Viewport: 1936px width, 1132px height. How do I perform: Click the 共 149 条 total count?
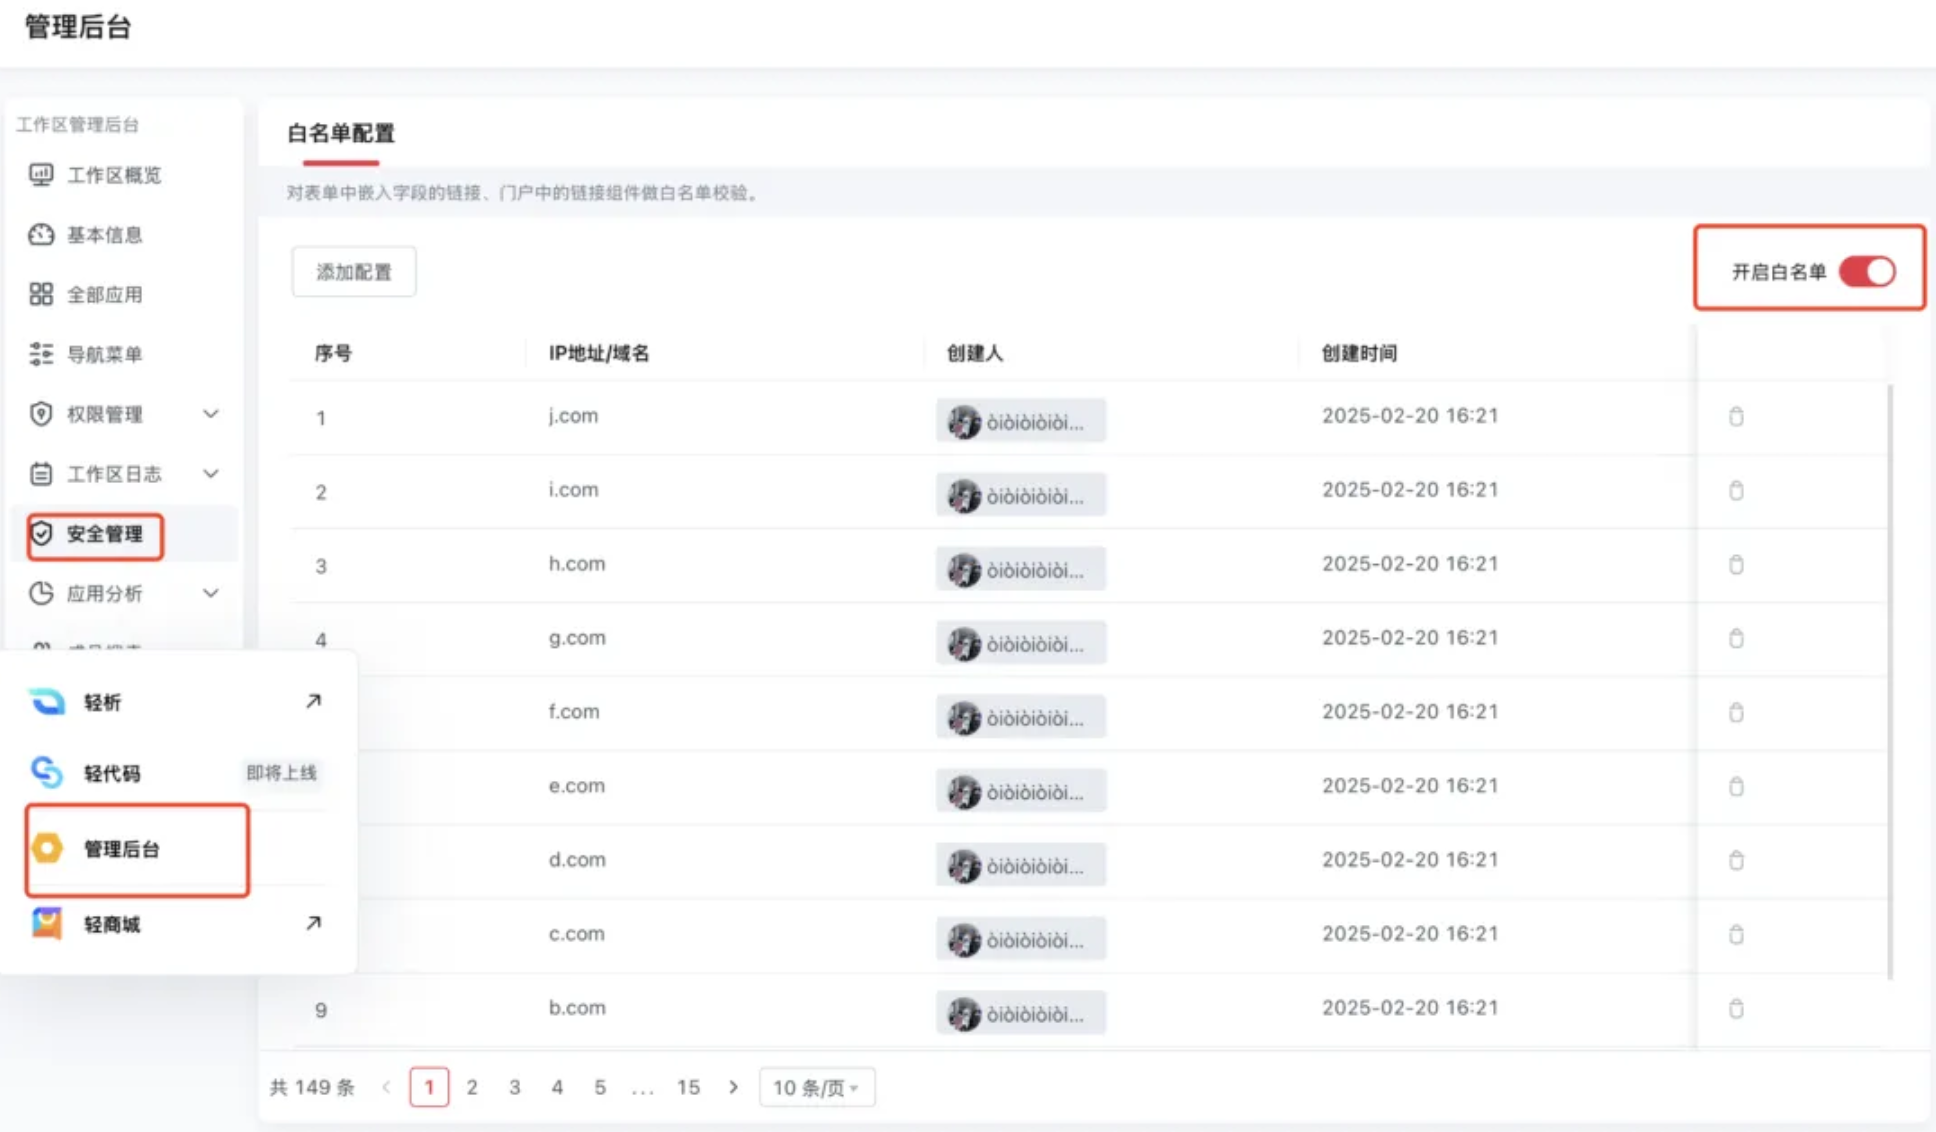pyautogui.click(x=312, y=1087)
